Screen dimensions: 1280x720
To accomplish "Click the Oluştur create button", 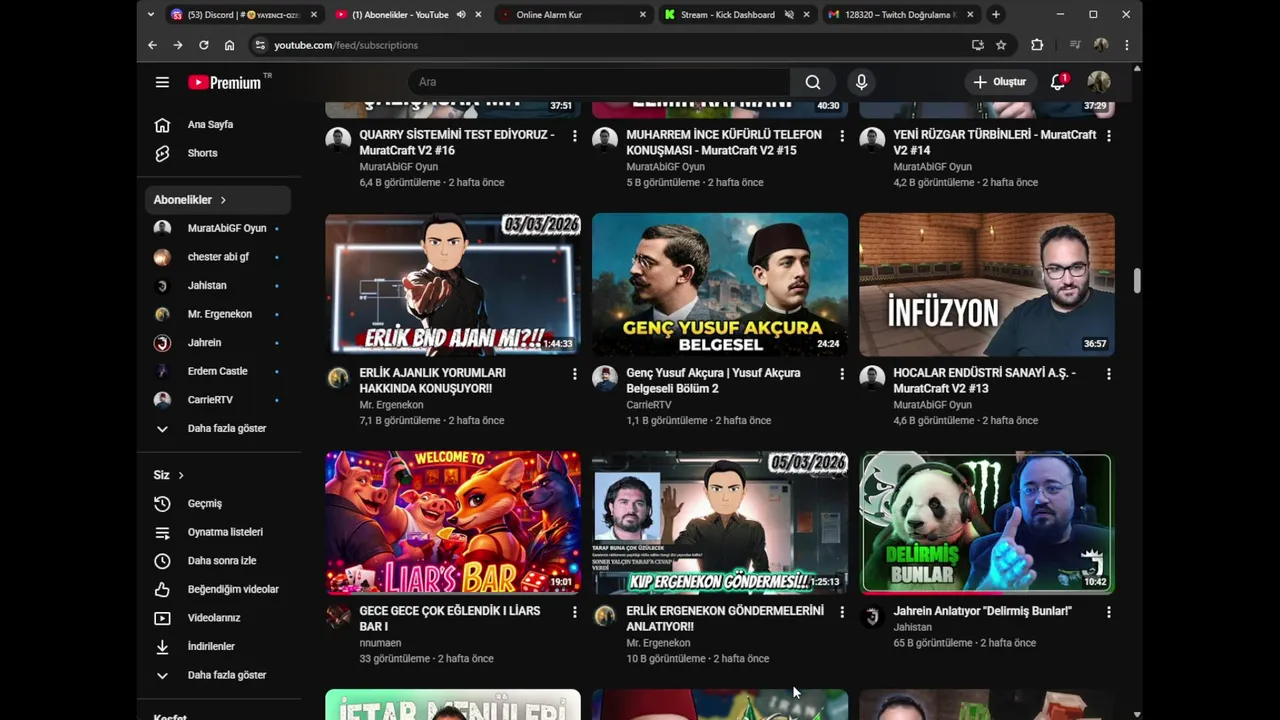I will point(999,82).
